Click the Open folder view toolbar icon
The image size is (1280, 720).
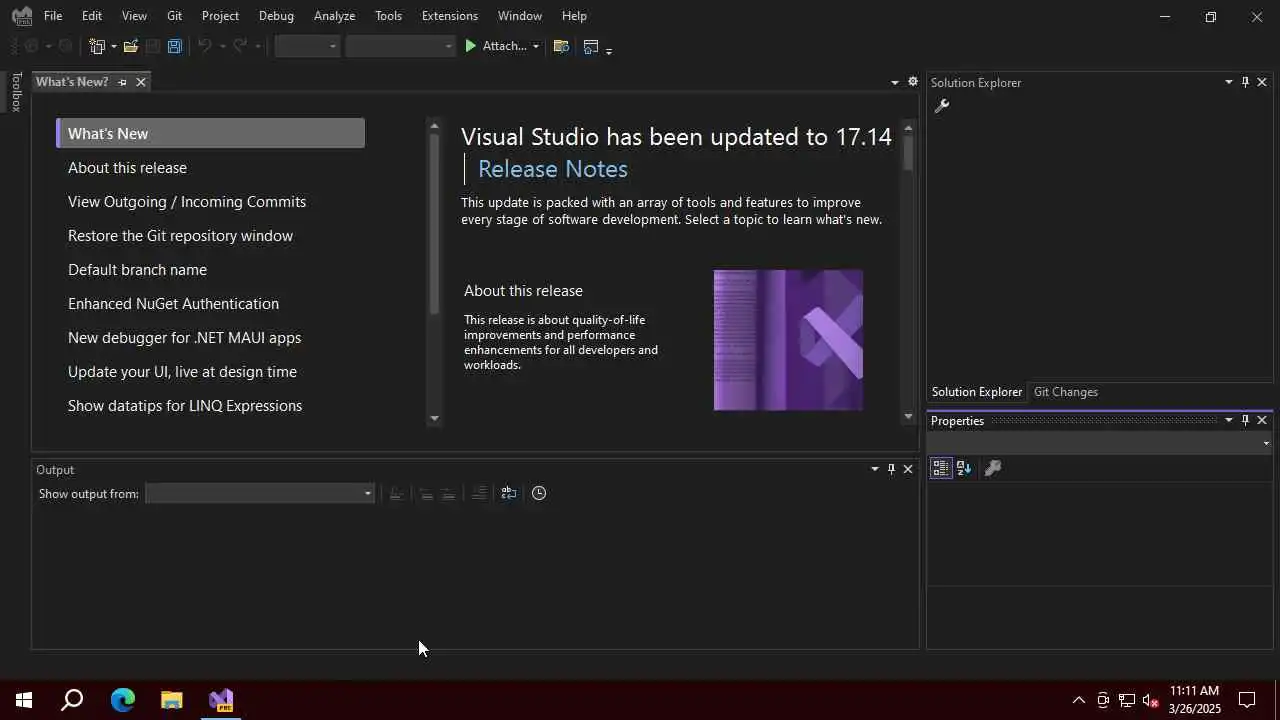pos(561,46)
